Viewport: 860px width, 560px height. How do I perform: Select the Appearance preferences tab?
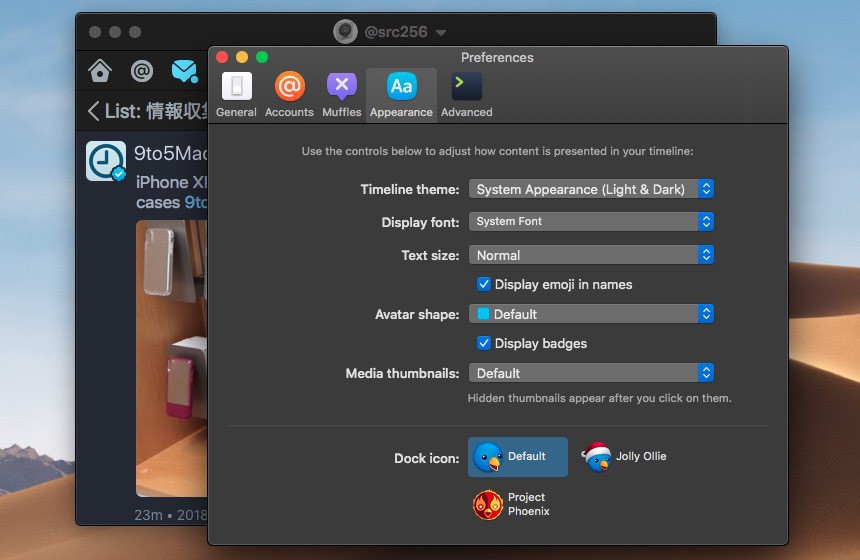click(401, 95)
